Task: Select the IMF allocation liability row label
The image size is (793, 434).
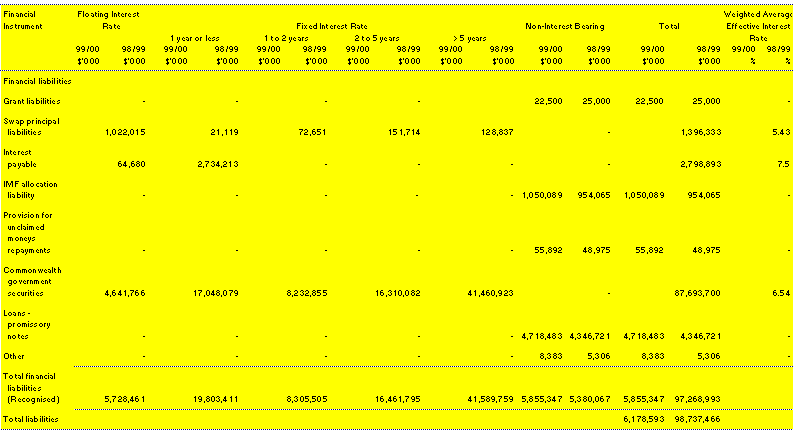Action: [x=30, y=189]
